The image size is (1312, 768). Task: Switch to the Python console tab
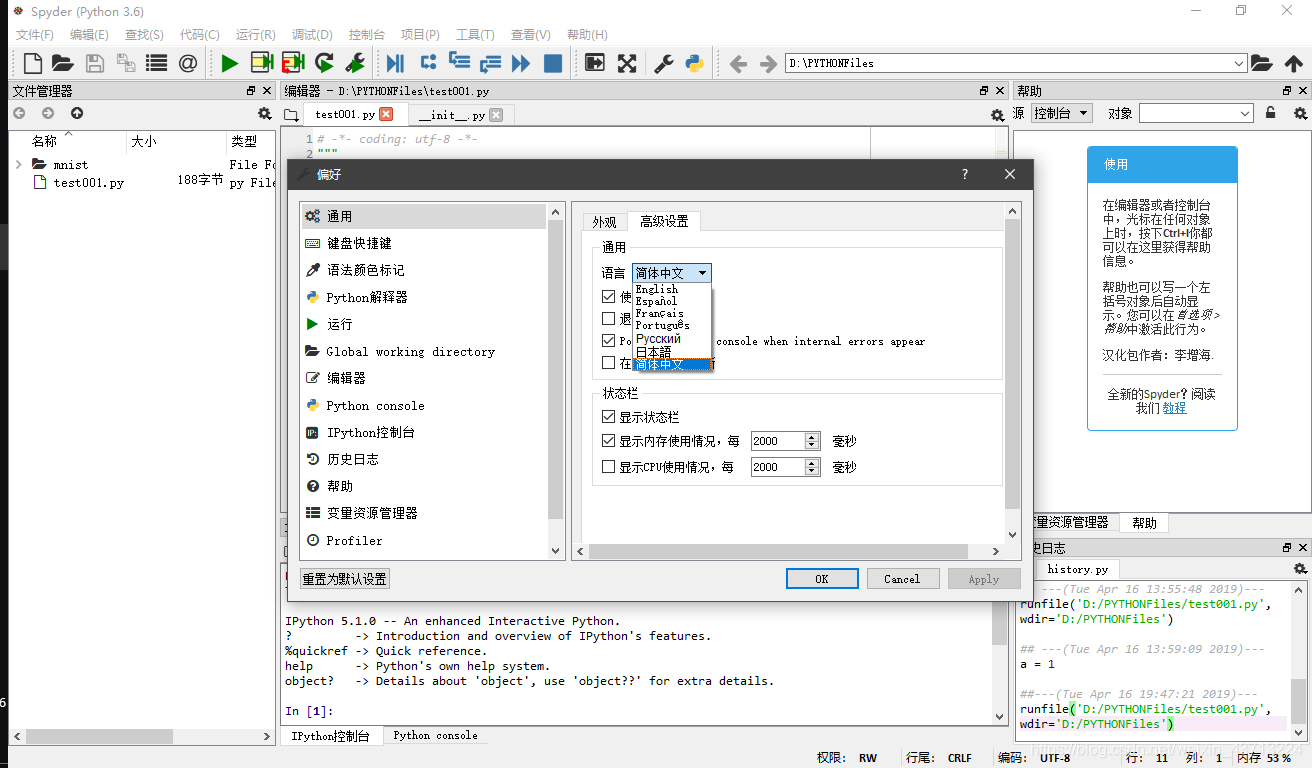[x=435, y=735]
